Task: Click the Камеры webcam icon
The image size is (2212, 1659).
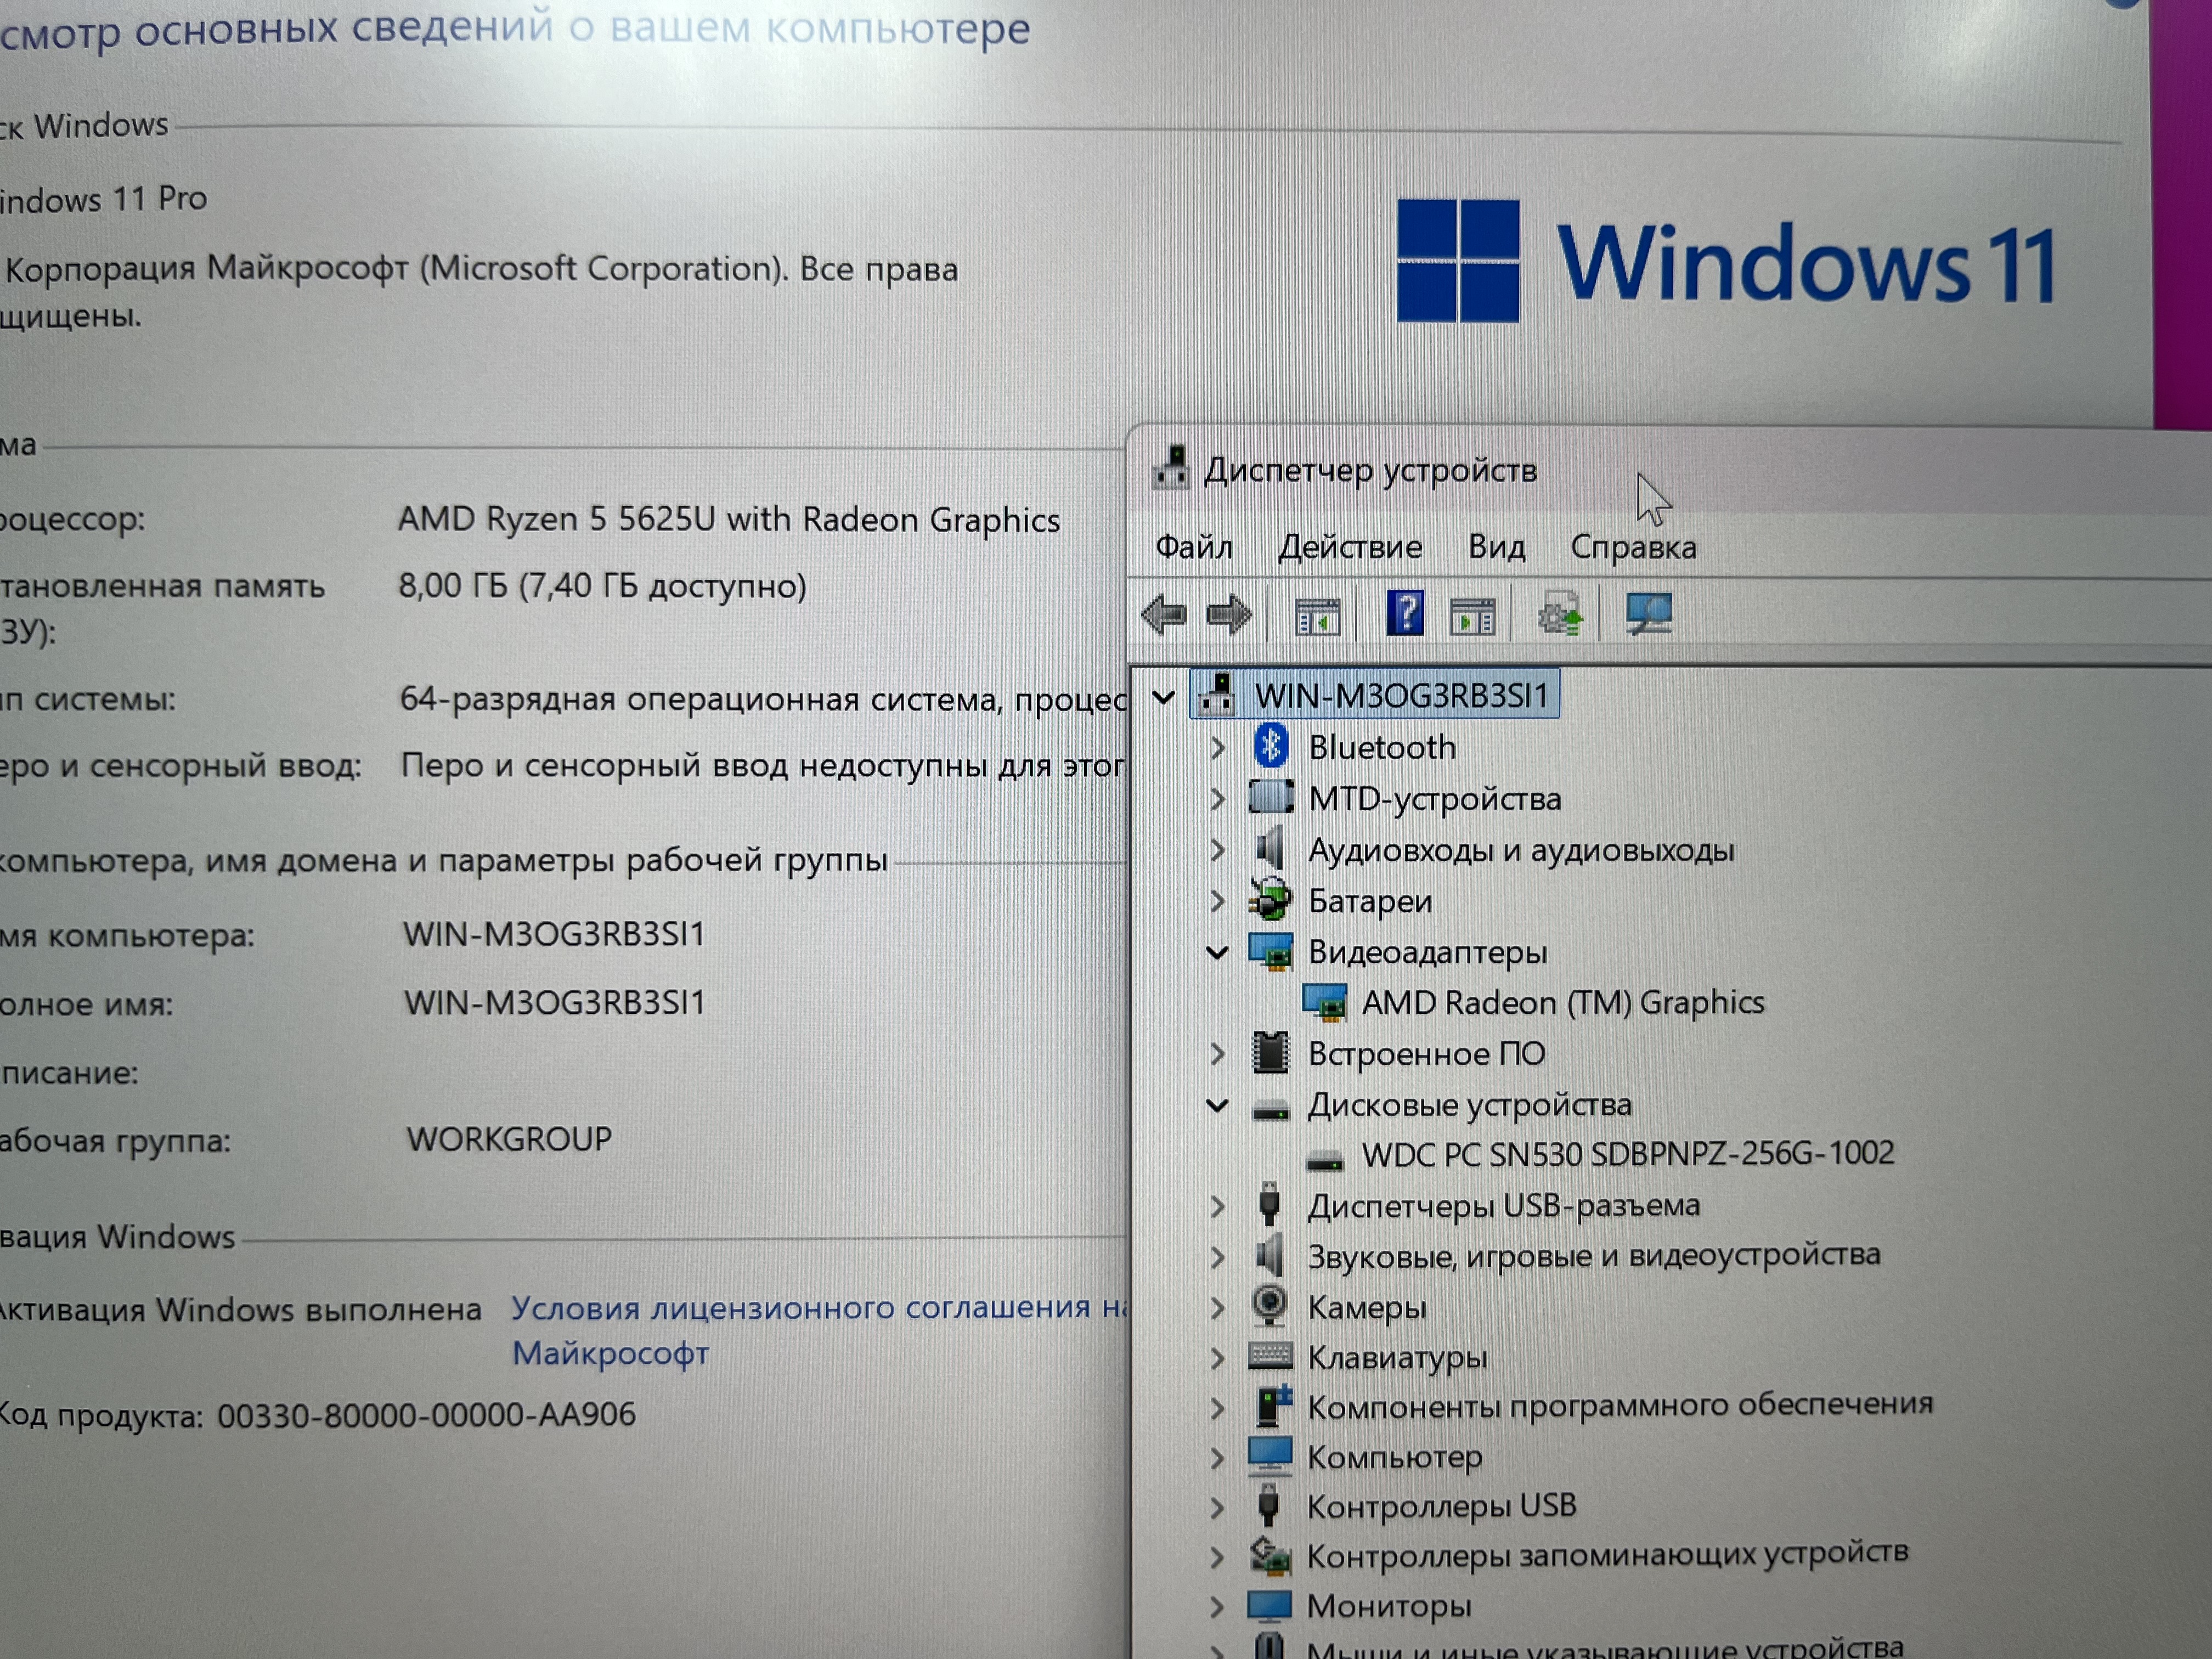Action: pyautogui.click(x=1269, y=1305)
